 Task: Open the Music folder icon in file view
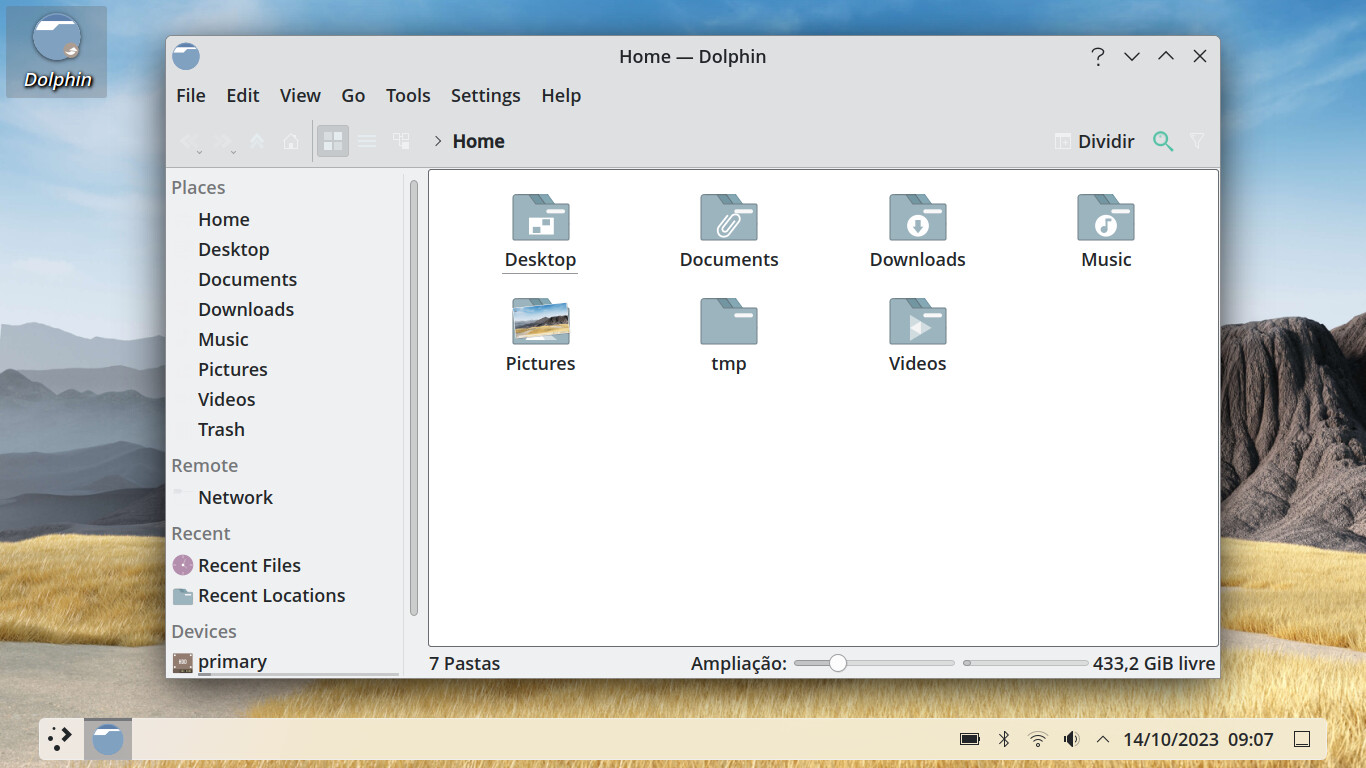pyautogui.click(x=1105, y=218)
